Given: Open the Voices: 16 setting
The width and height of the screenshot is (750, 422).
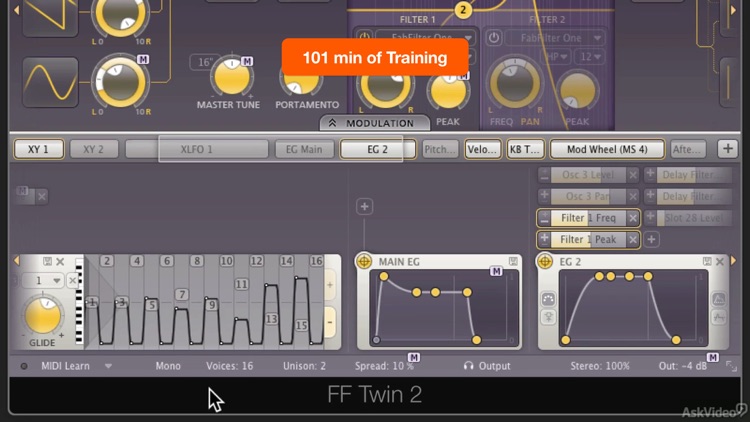Looking at the screenshot, I should click(x=230, y=366).
